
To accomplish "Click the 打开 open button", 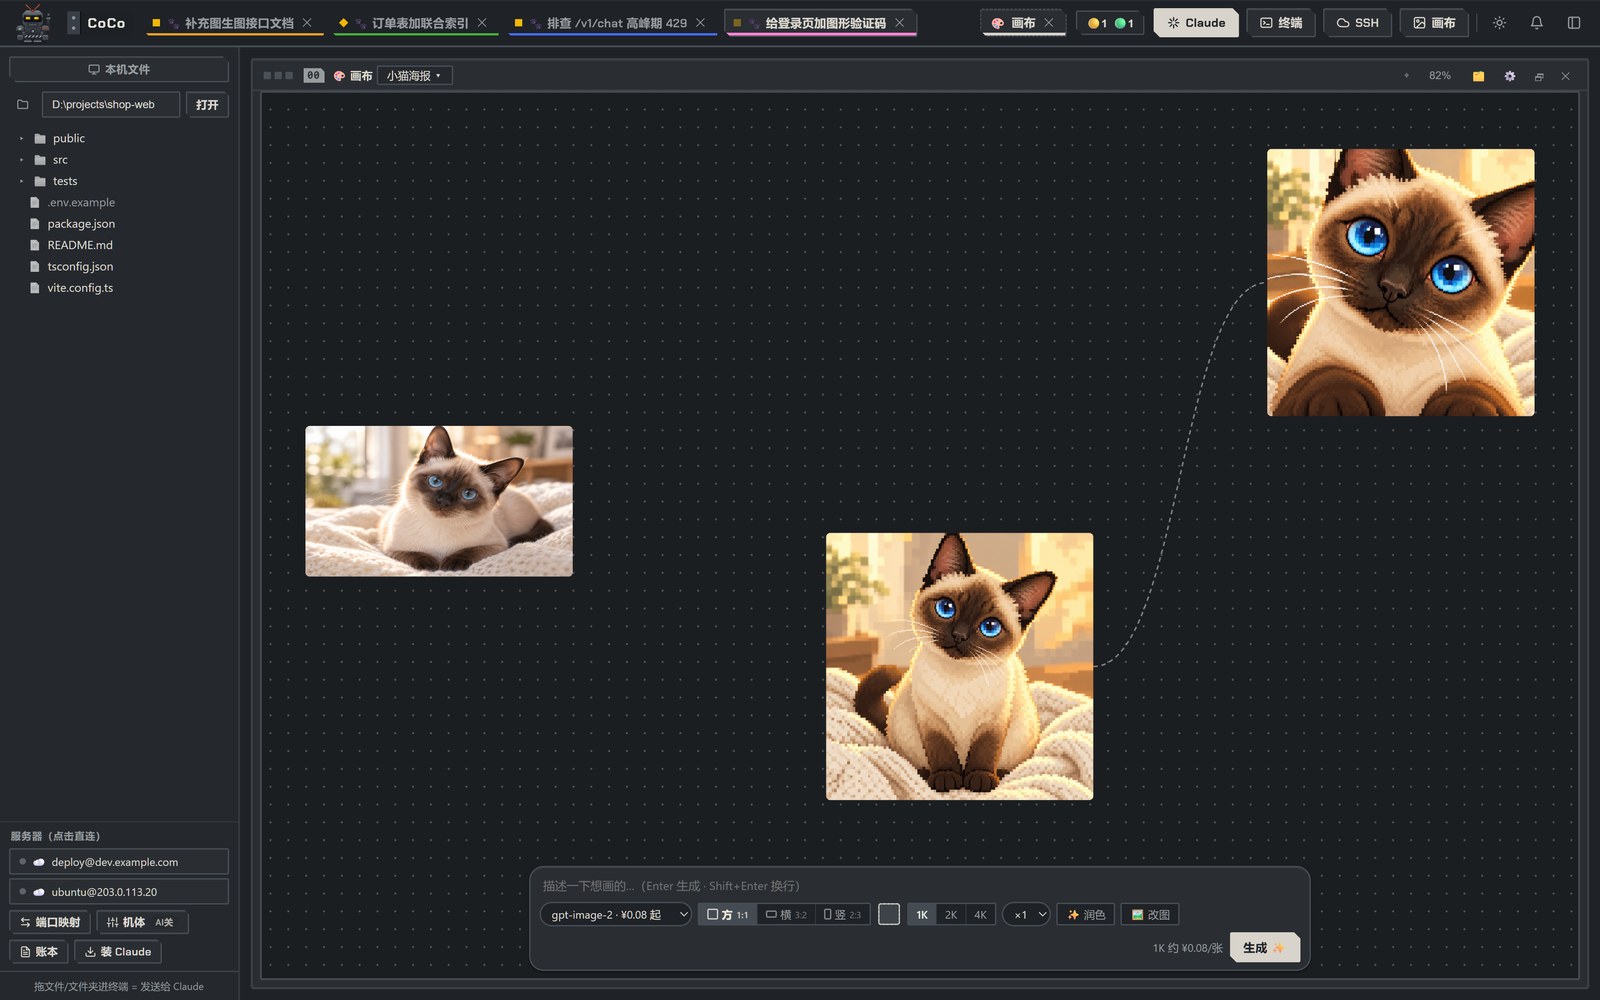I will (207, 105).
